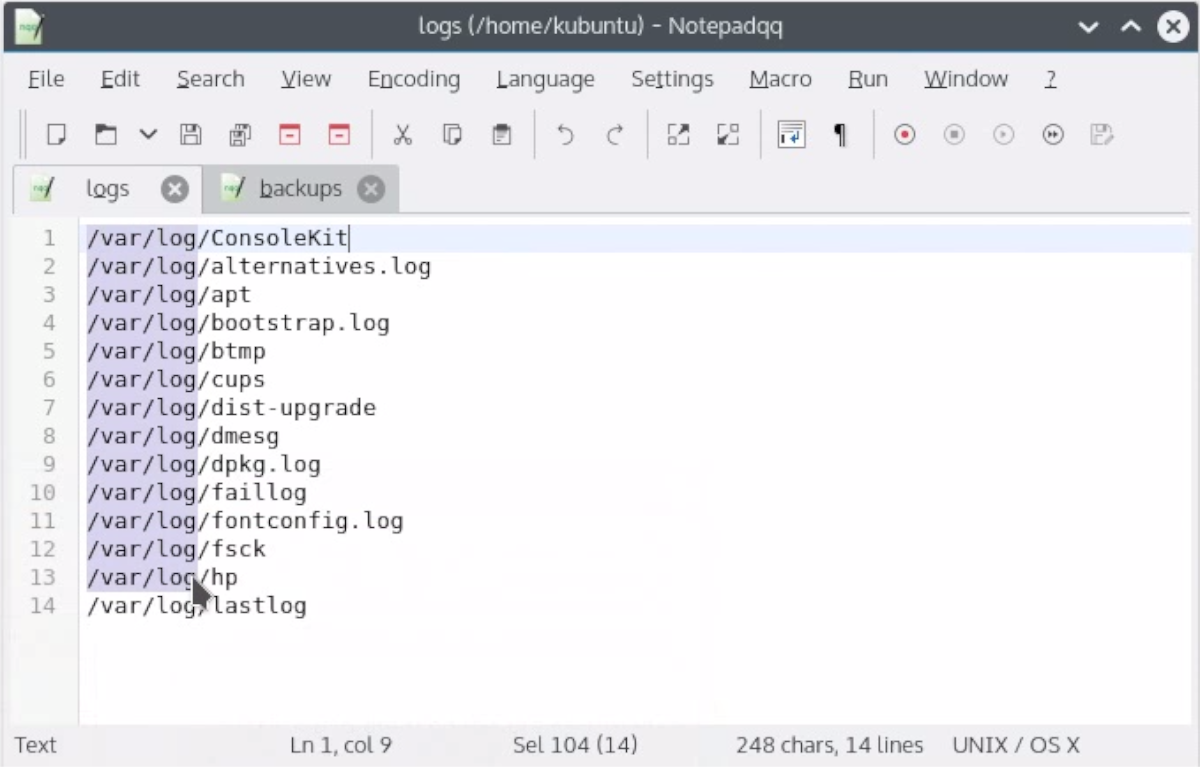Open the Macro menu
Screen dimensions: 1200x767
[780, 79]
